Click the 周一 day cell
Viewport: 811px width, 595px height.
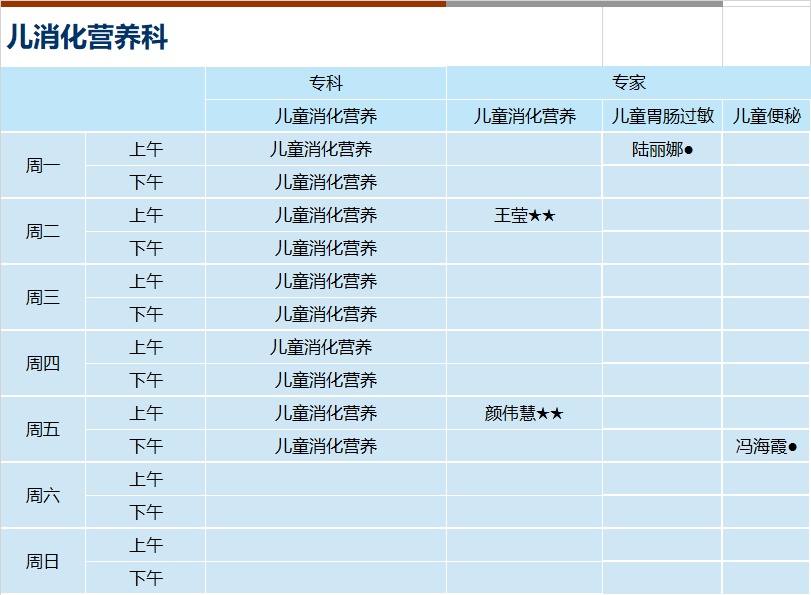[x=43, y=166]
